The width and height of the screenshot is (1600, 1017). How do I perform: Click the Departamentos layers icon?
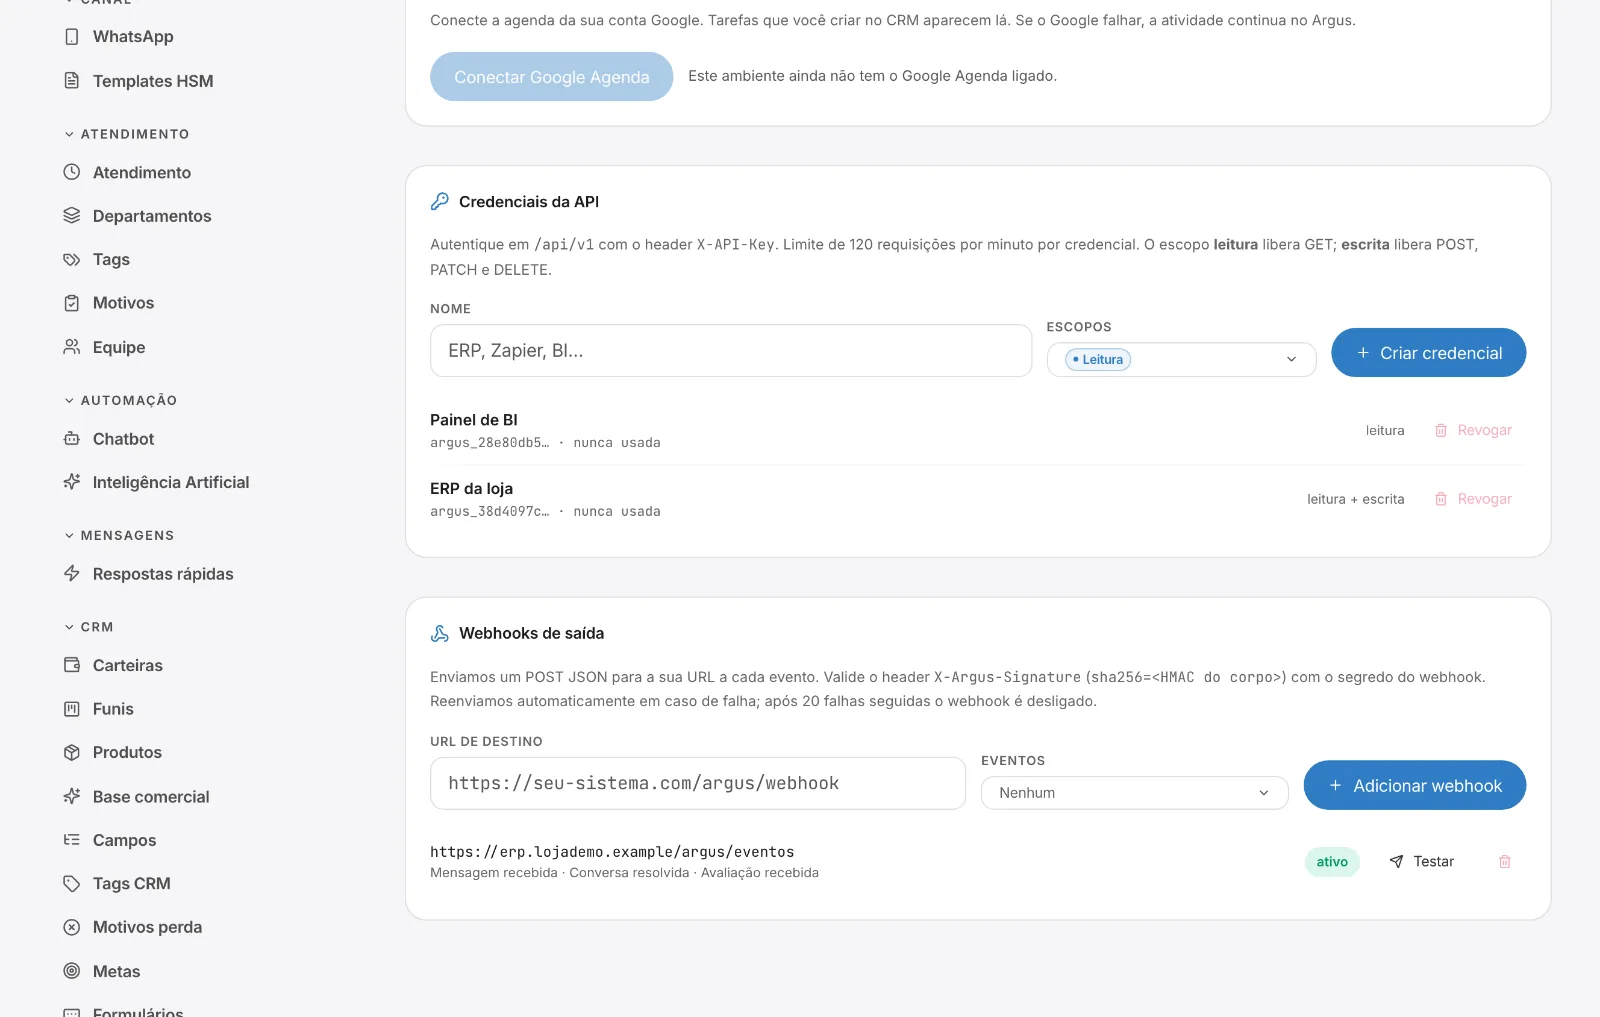71,216
